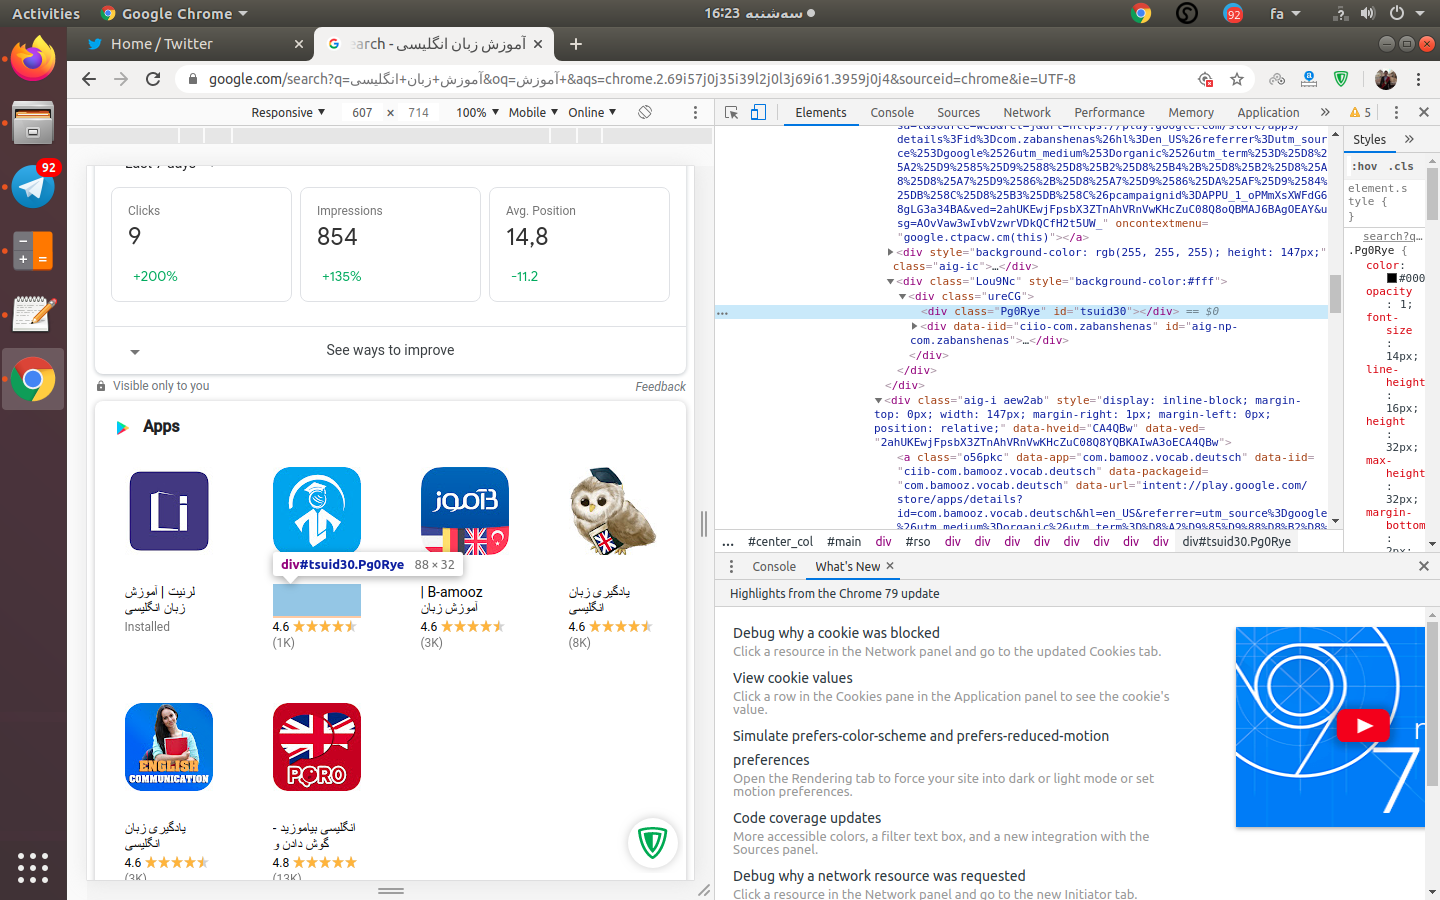Image resolution: width=1440 pixels, height=900 pixels.
Task: Open the owl English learning app icon
Action: (613, 511)
